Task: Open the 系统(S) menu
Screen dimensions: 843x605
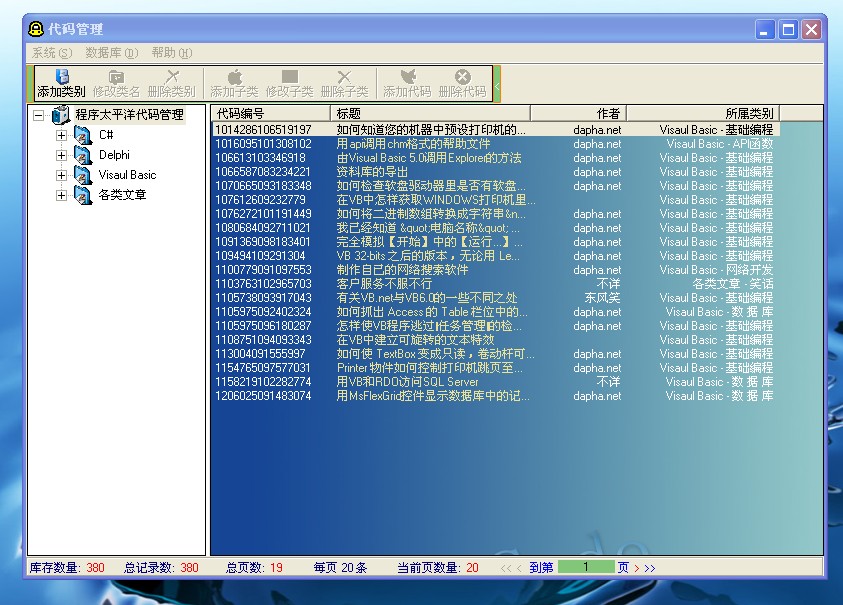Action: coord(52,53)
